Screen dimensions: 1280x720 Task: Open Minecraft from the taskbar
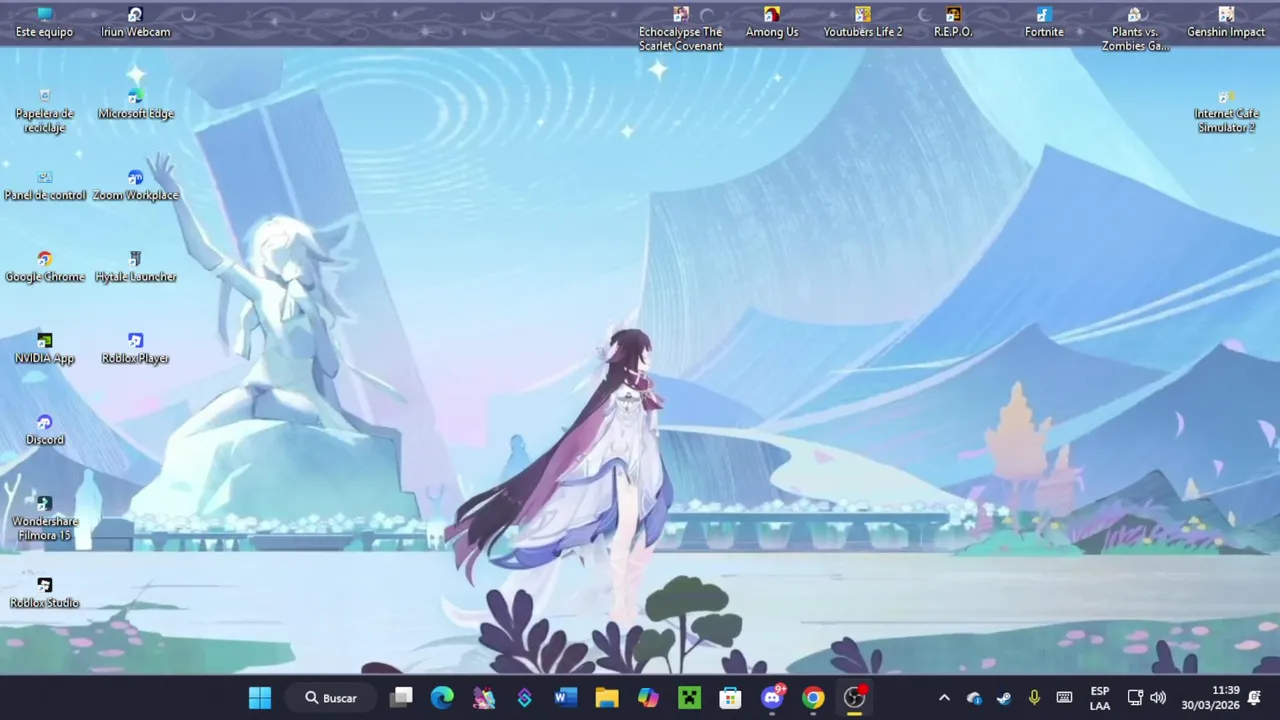pyautogui.click(x=690, y=698)
